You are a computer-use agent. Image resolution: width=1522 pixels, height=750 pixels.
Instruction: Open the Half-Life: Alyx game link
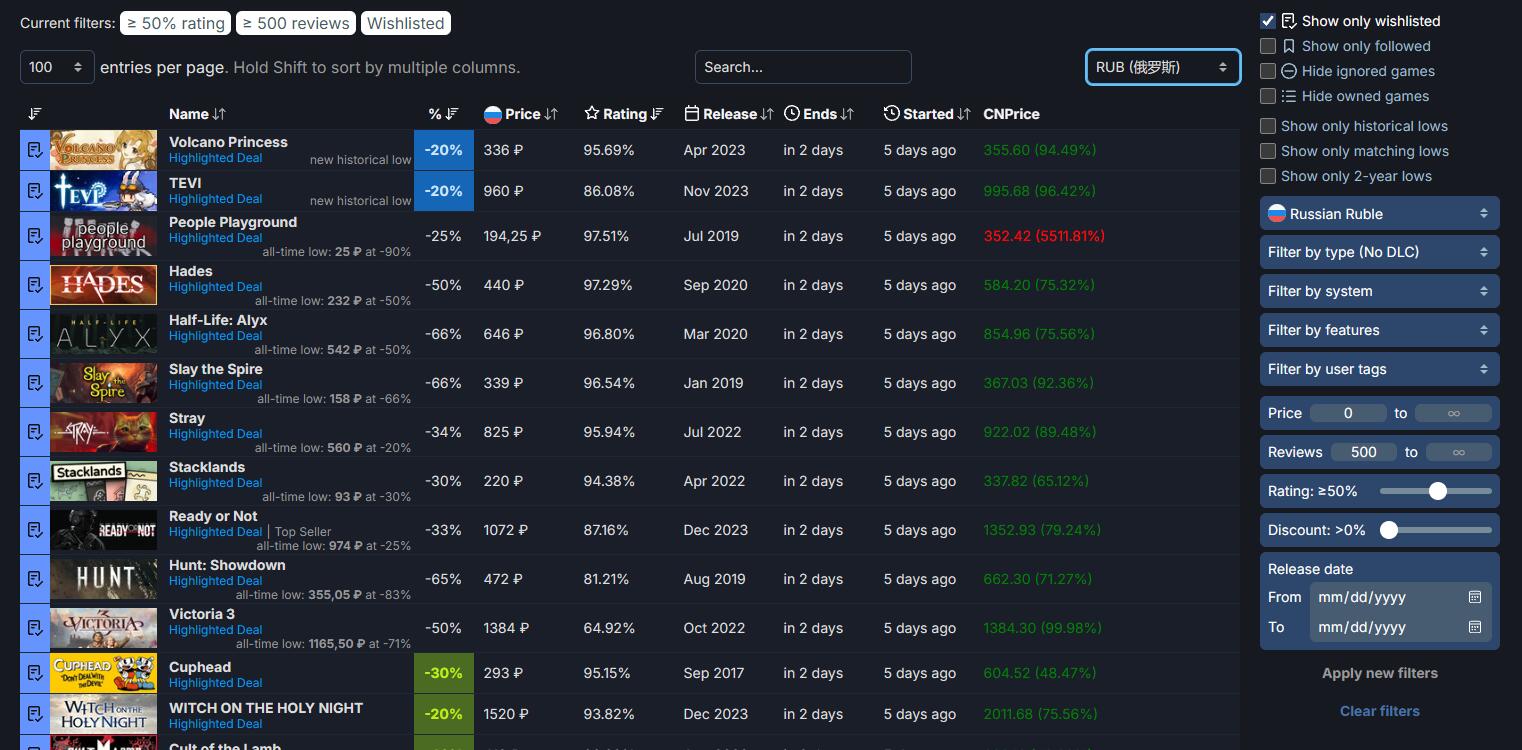[x=218, y=320]
